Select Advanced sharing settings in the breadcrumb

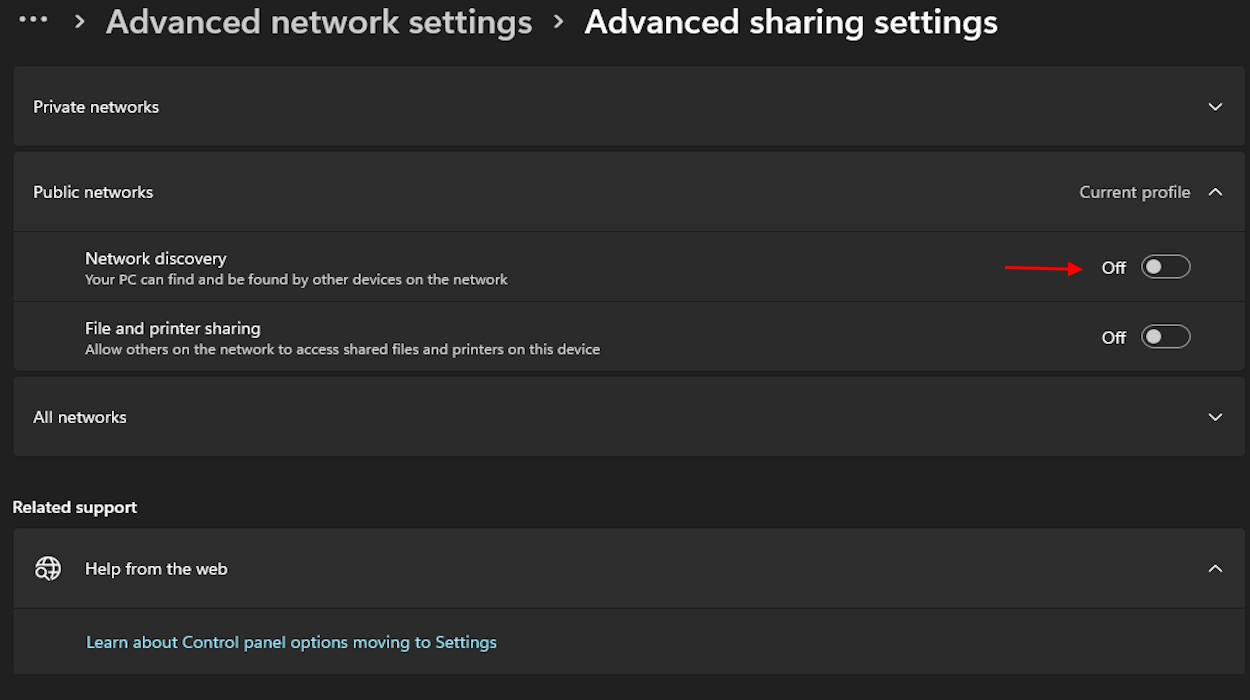pos(791,21)
